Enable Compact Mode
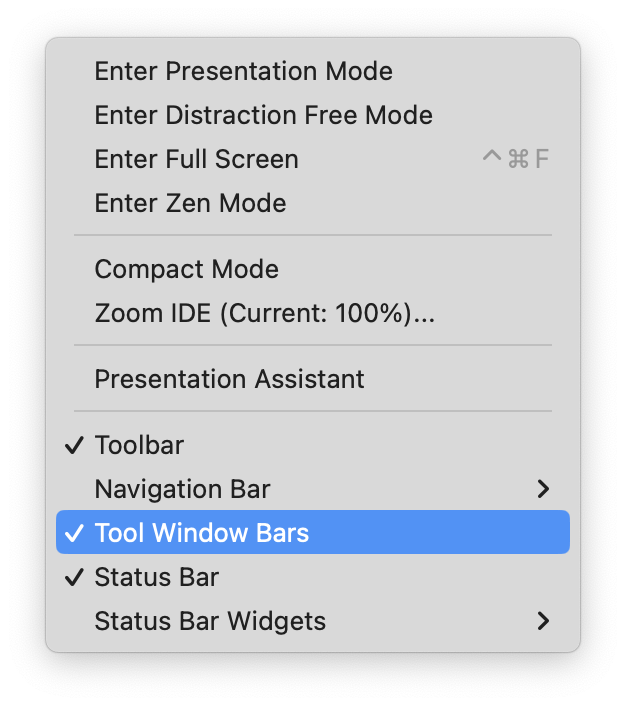 point(186,270)
